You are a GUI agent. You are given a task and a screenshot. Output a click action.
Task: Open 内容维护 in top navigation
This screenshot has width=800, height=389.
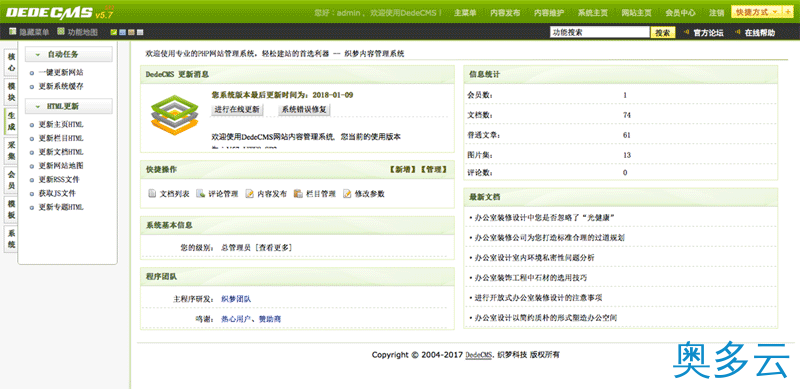pos(549,13)
